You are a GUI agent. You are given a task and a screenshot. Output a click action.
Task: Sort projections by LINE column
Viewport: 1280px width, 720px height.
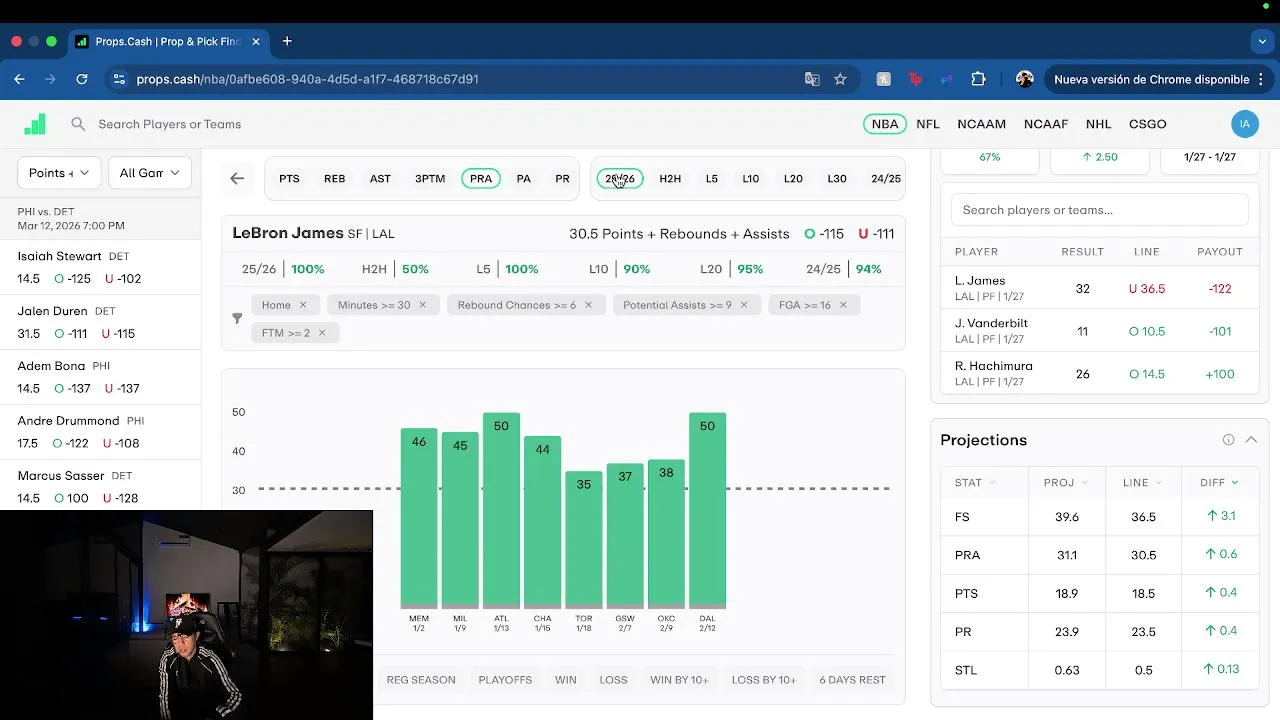click(1142, 482)
